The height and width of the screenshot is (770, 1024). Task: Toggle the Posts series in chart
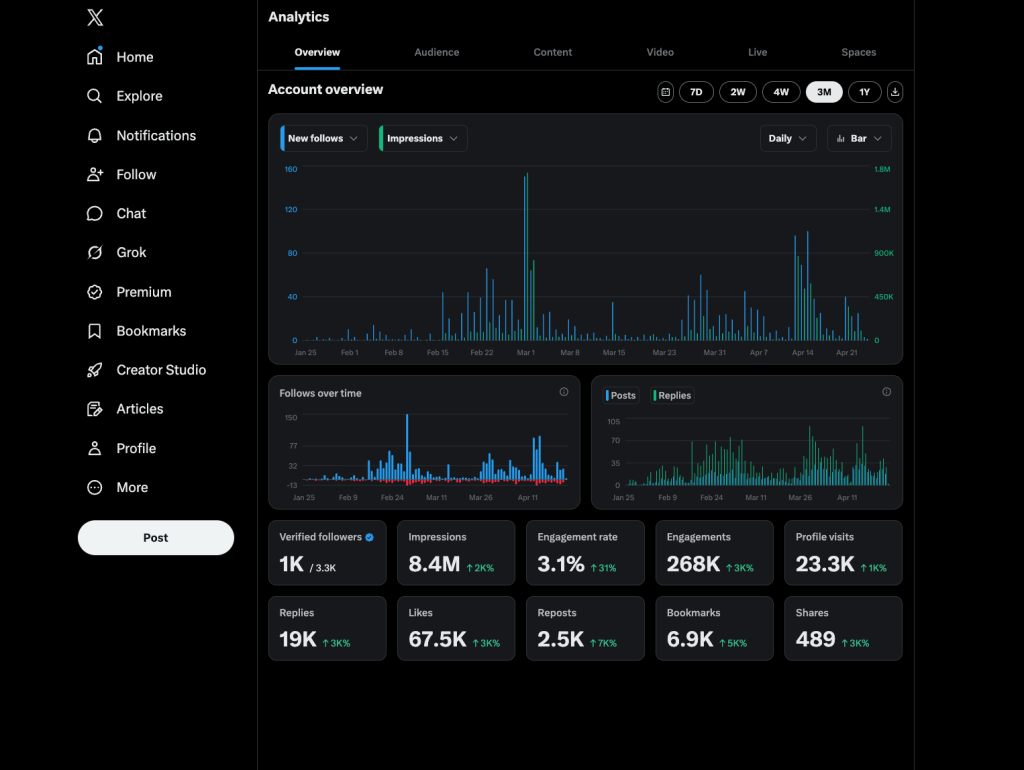[621, 396]
